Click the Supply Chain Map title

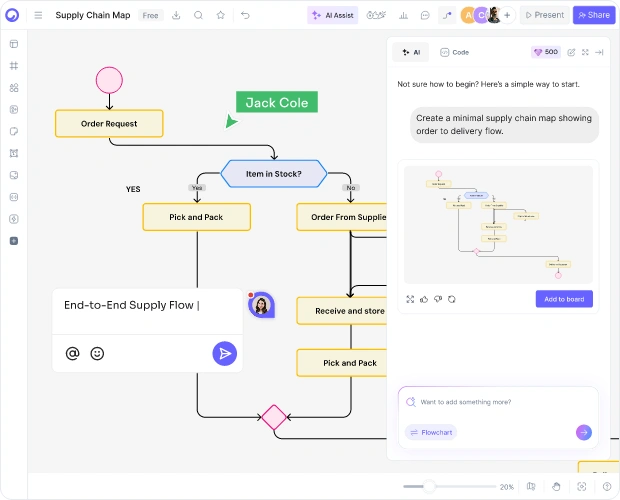93,15
